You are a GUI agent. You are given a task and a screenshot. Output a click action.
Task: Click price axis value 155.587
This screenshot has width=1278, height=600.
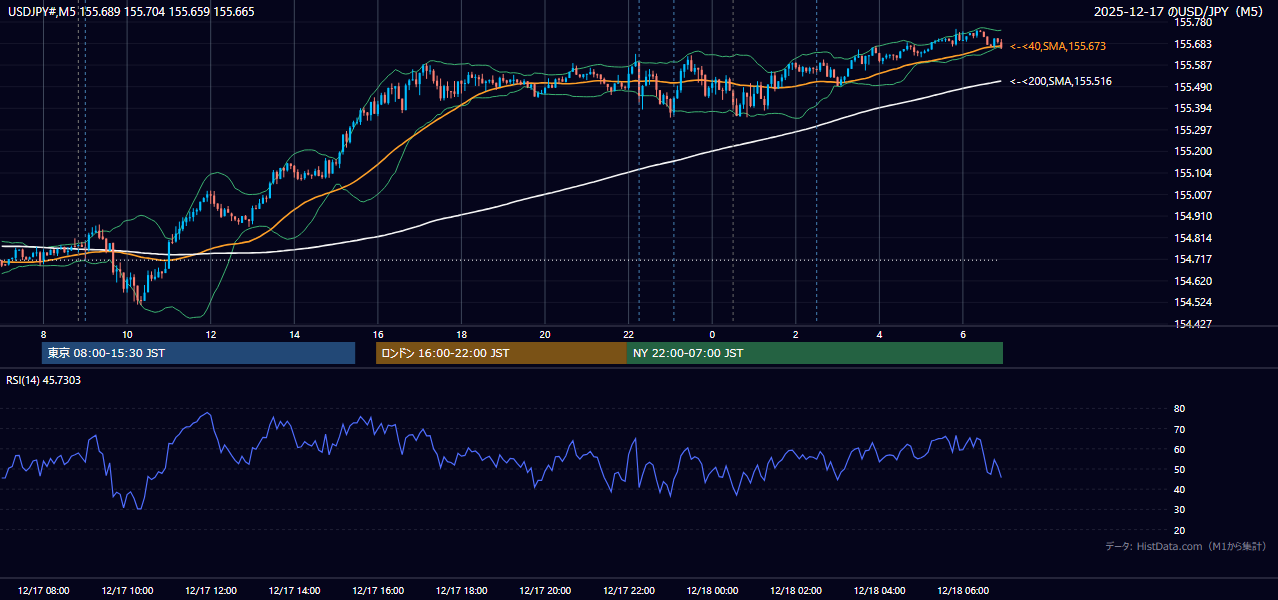[1192, 65]
